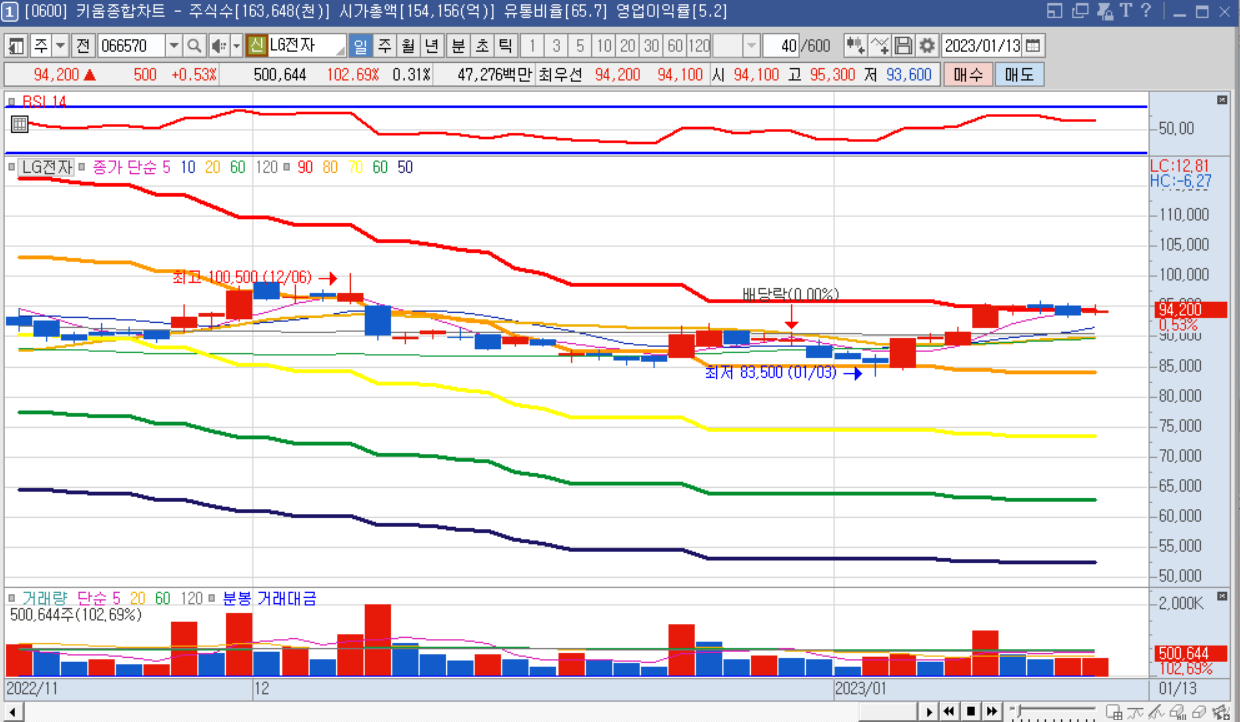Click the bottom-right table layout icon
Screen dimensions: 1240x722
click(1114, 711)
